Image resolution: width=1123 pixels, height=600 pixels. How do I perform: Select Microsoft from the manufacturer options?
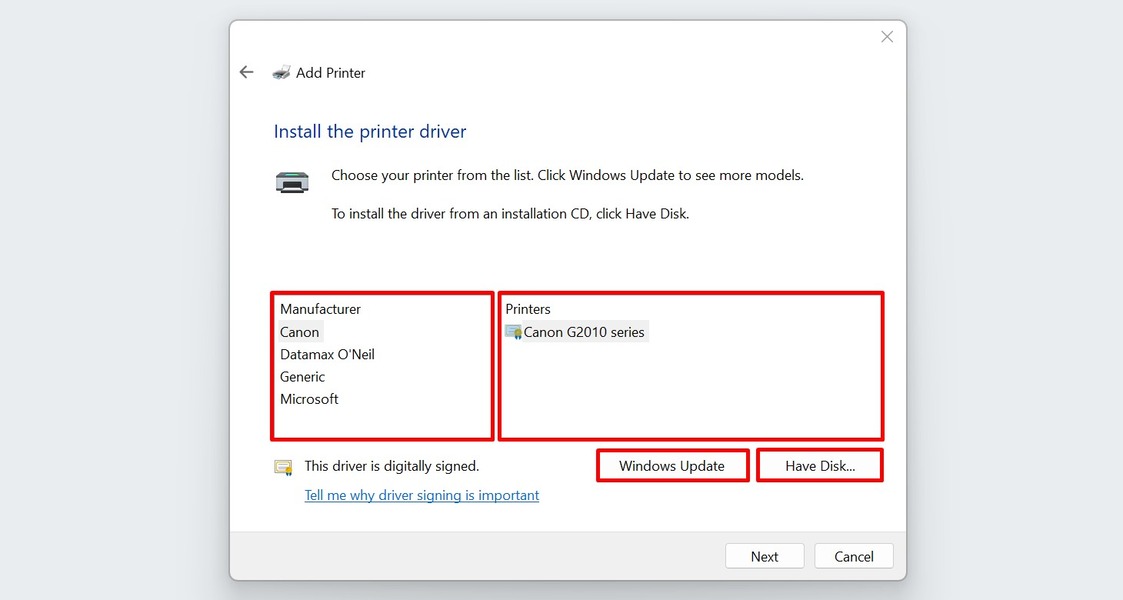pos(309,398)
